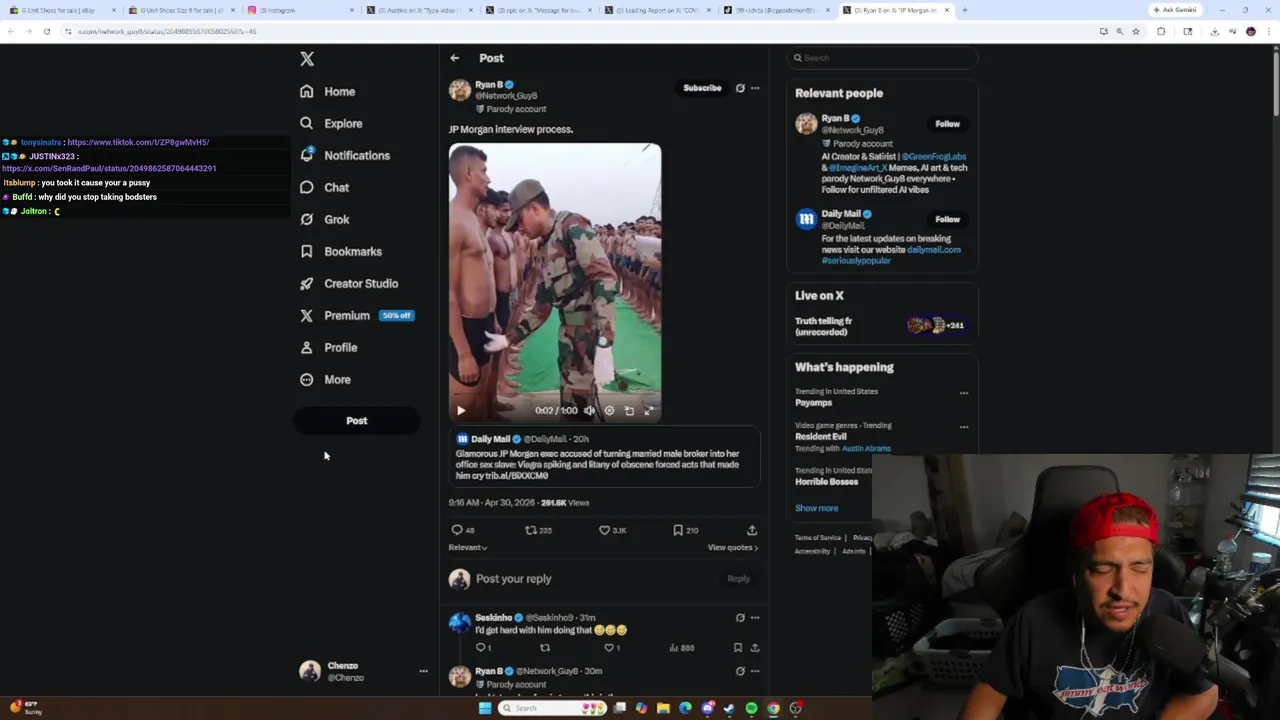The height and width of the screenshot is (720, 1280).
Task: Click the taskbar Search box
Action: [553, 708]
